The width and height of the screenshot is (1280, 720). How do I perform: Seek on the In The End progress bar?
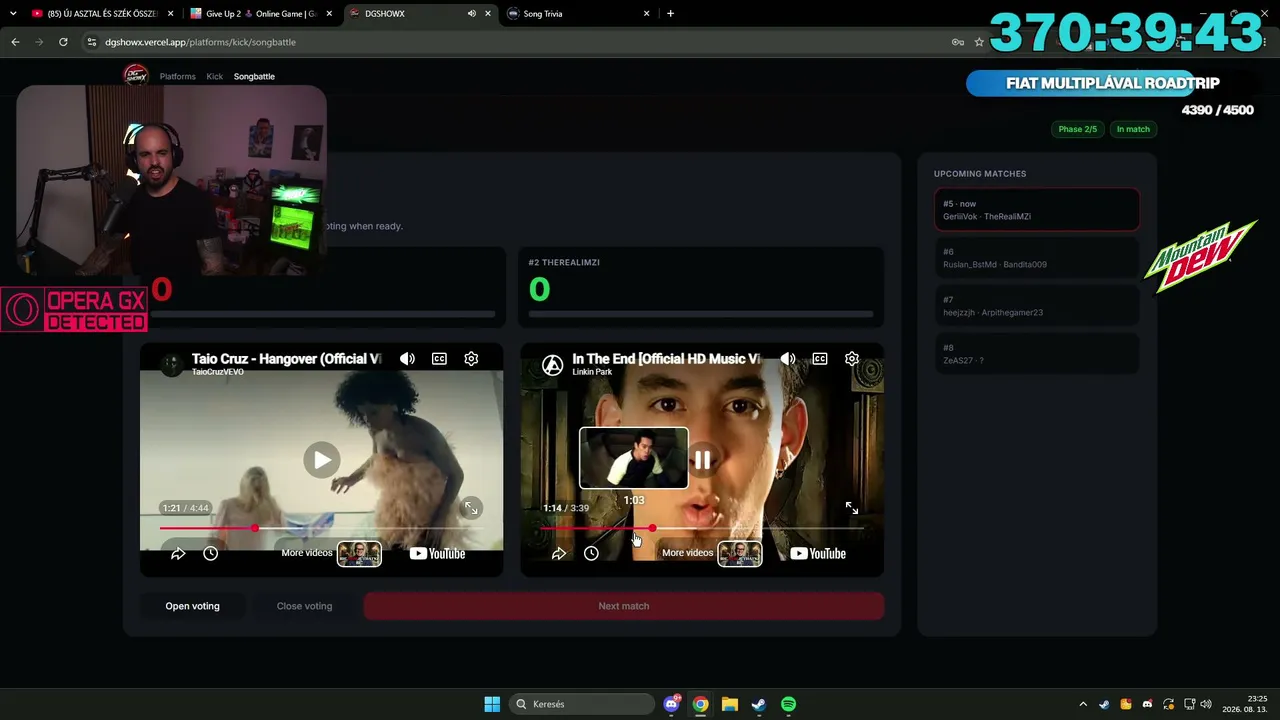pos(702,528)
